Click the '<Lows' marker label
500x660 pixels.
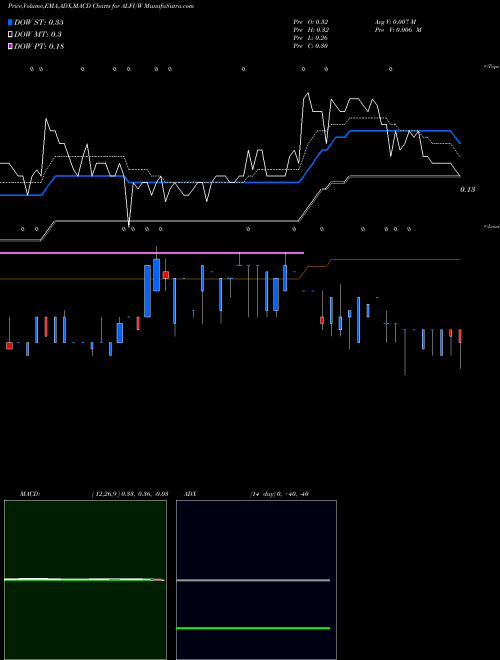492,226
